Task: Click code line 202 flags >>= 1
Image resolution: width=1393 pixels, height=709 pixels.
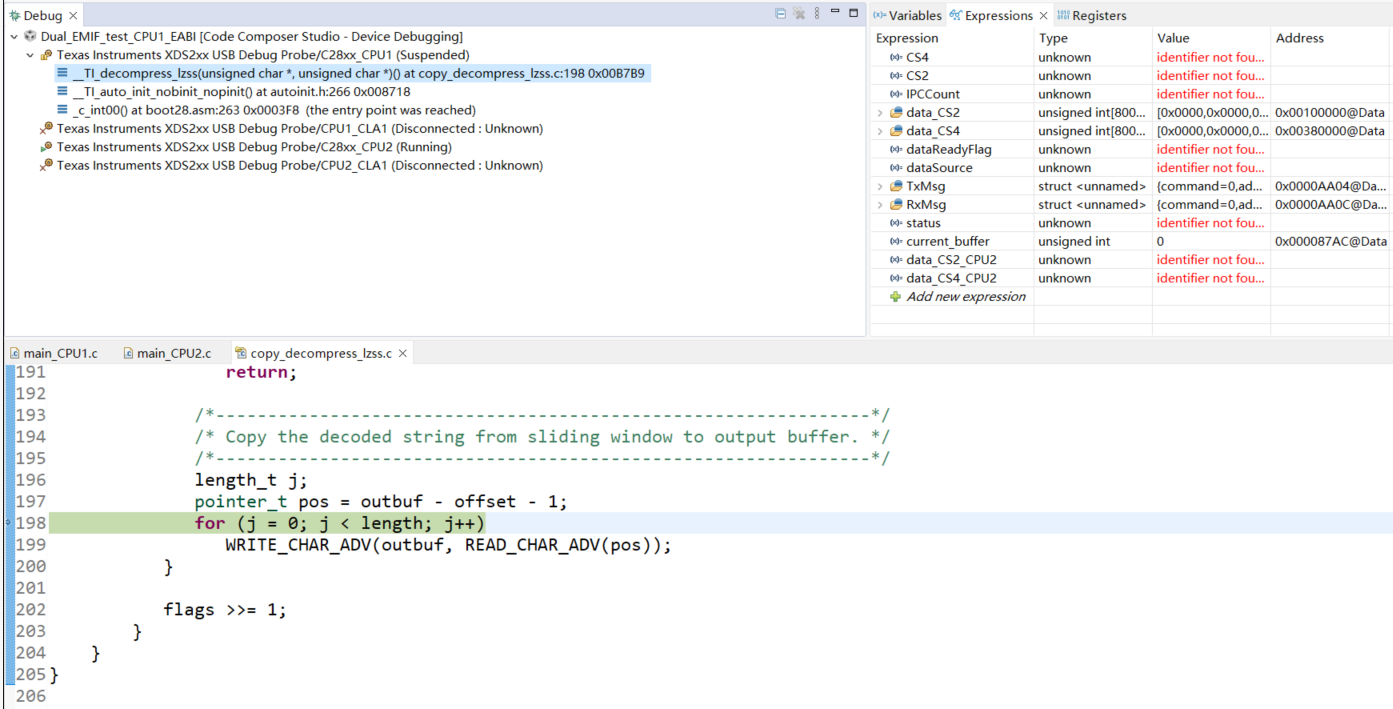Action: coord(225,610)
